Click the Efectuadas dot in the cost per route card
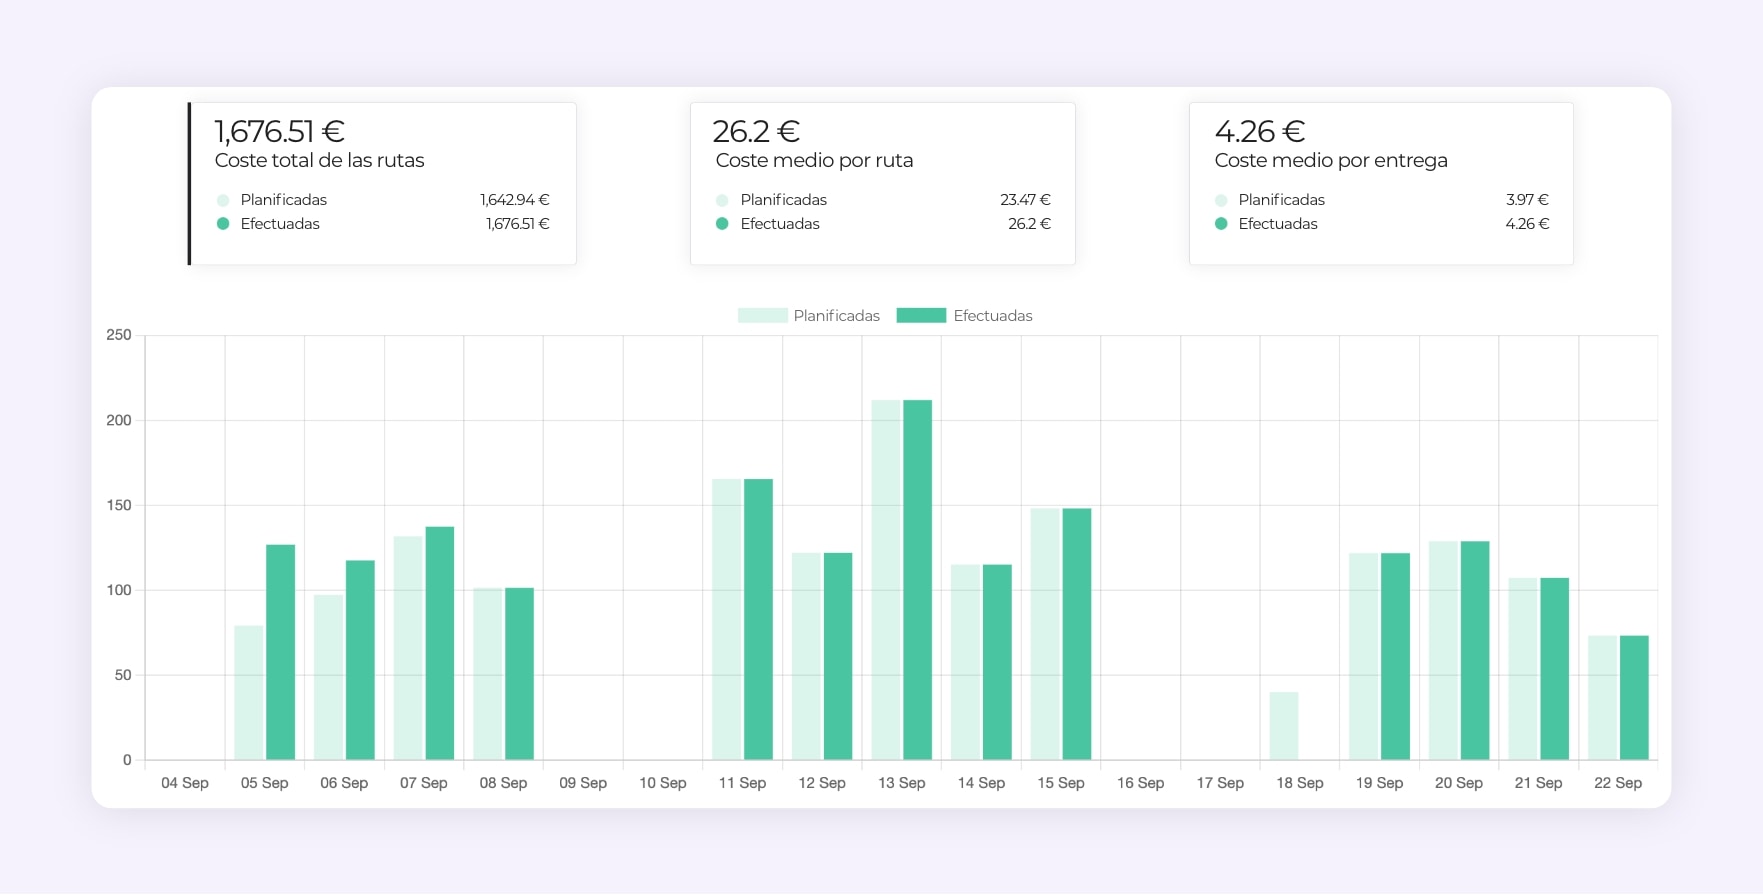Viewport: 1763px width, 895px height. point(722,224)
